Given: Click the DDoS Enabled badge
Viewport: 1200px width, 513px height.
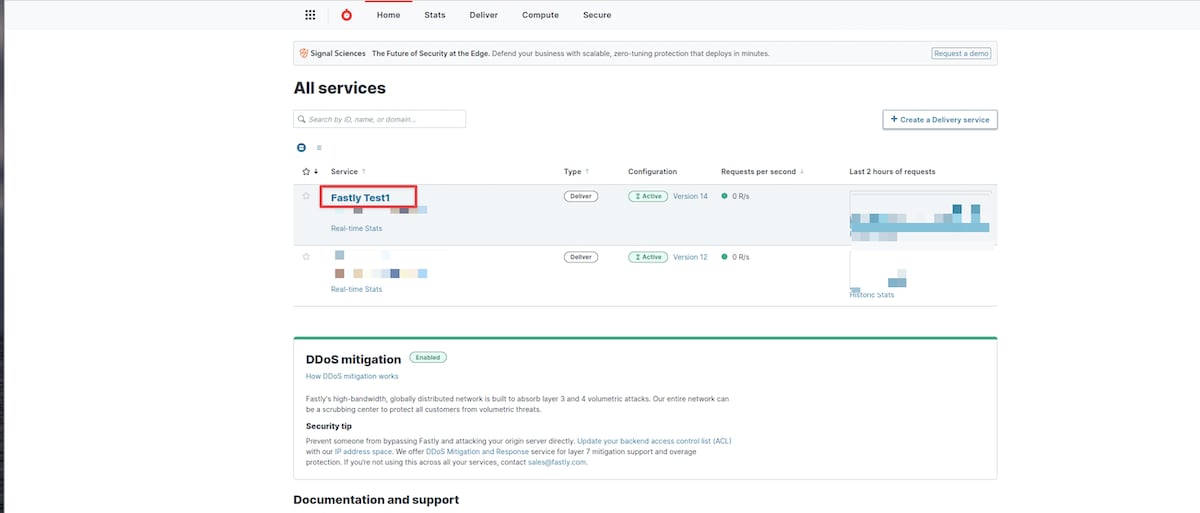Looking at the screenshot, I should point(428,357).
